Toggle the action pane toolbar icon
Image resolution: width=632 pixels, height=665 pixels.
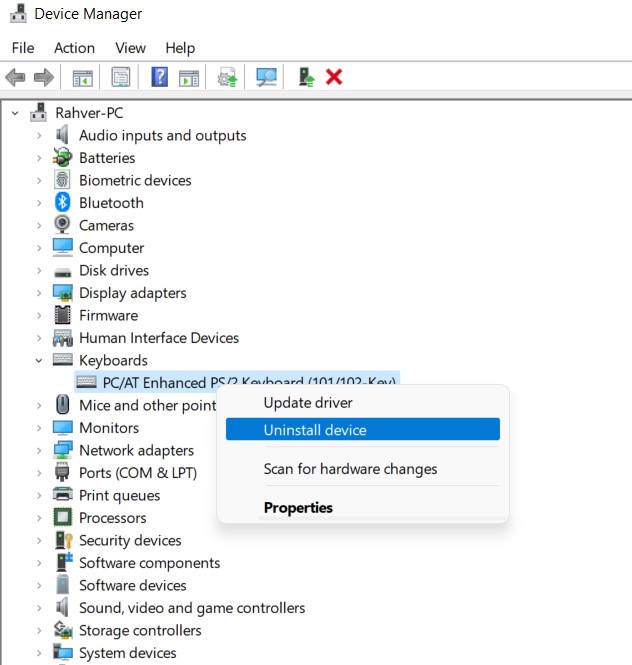point(189,78)
